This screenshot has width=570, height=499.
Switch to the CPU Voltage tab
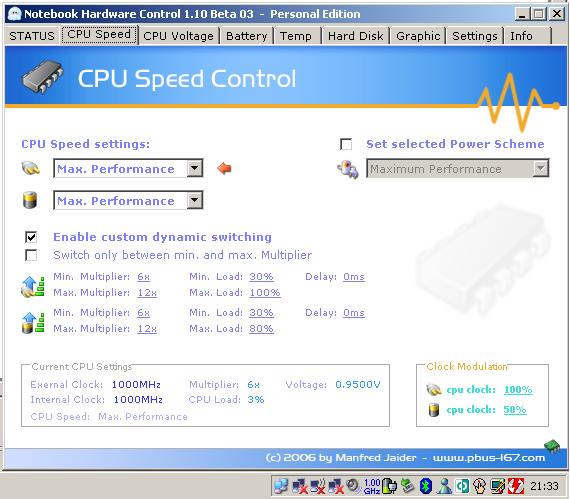click(x=178, y=36)
